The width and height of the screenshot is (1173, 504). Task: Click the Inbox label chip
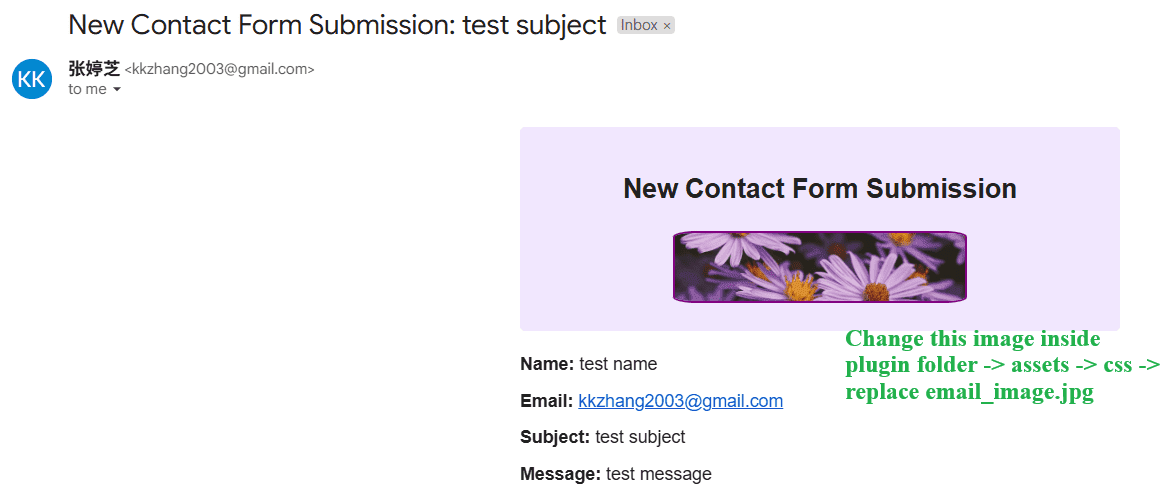pos(638,26)
